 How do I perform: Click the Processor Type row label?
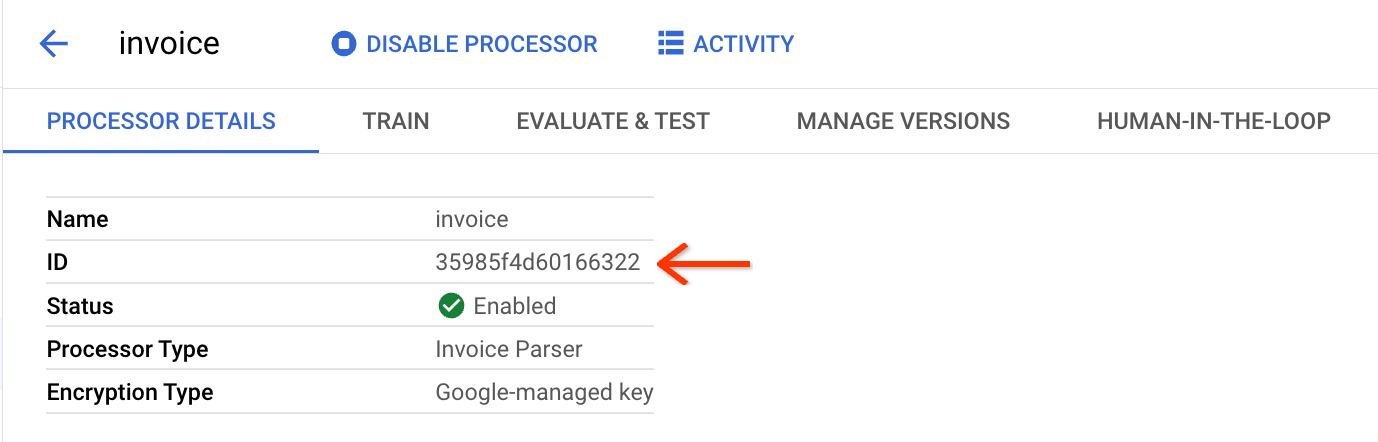tap(127, 350)
